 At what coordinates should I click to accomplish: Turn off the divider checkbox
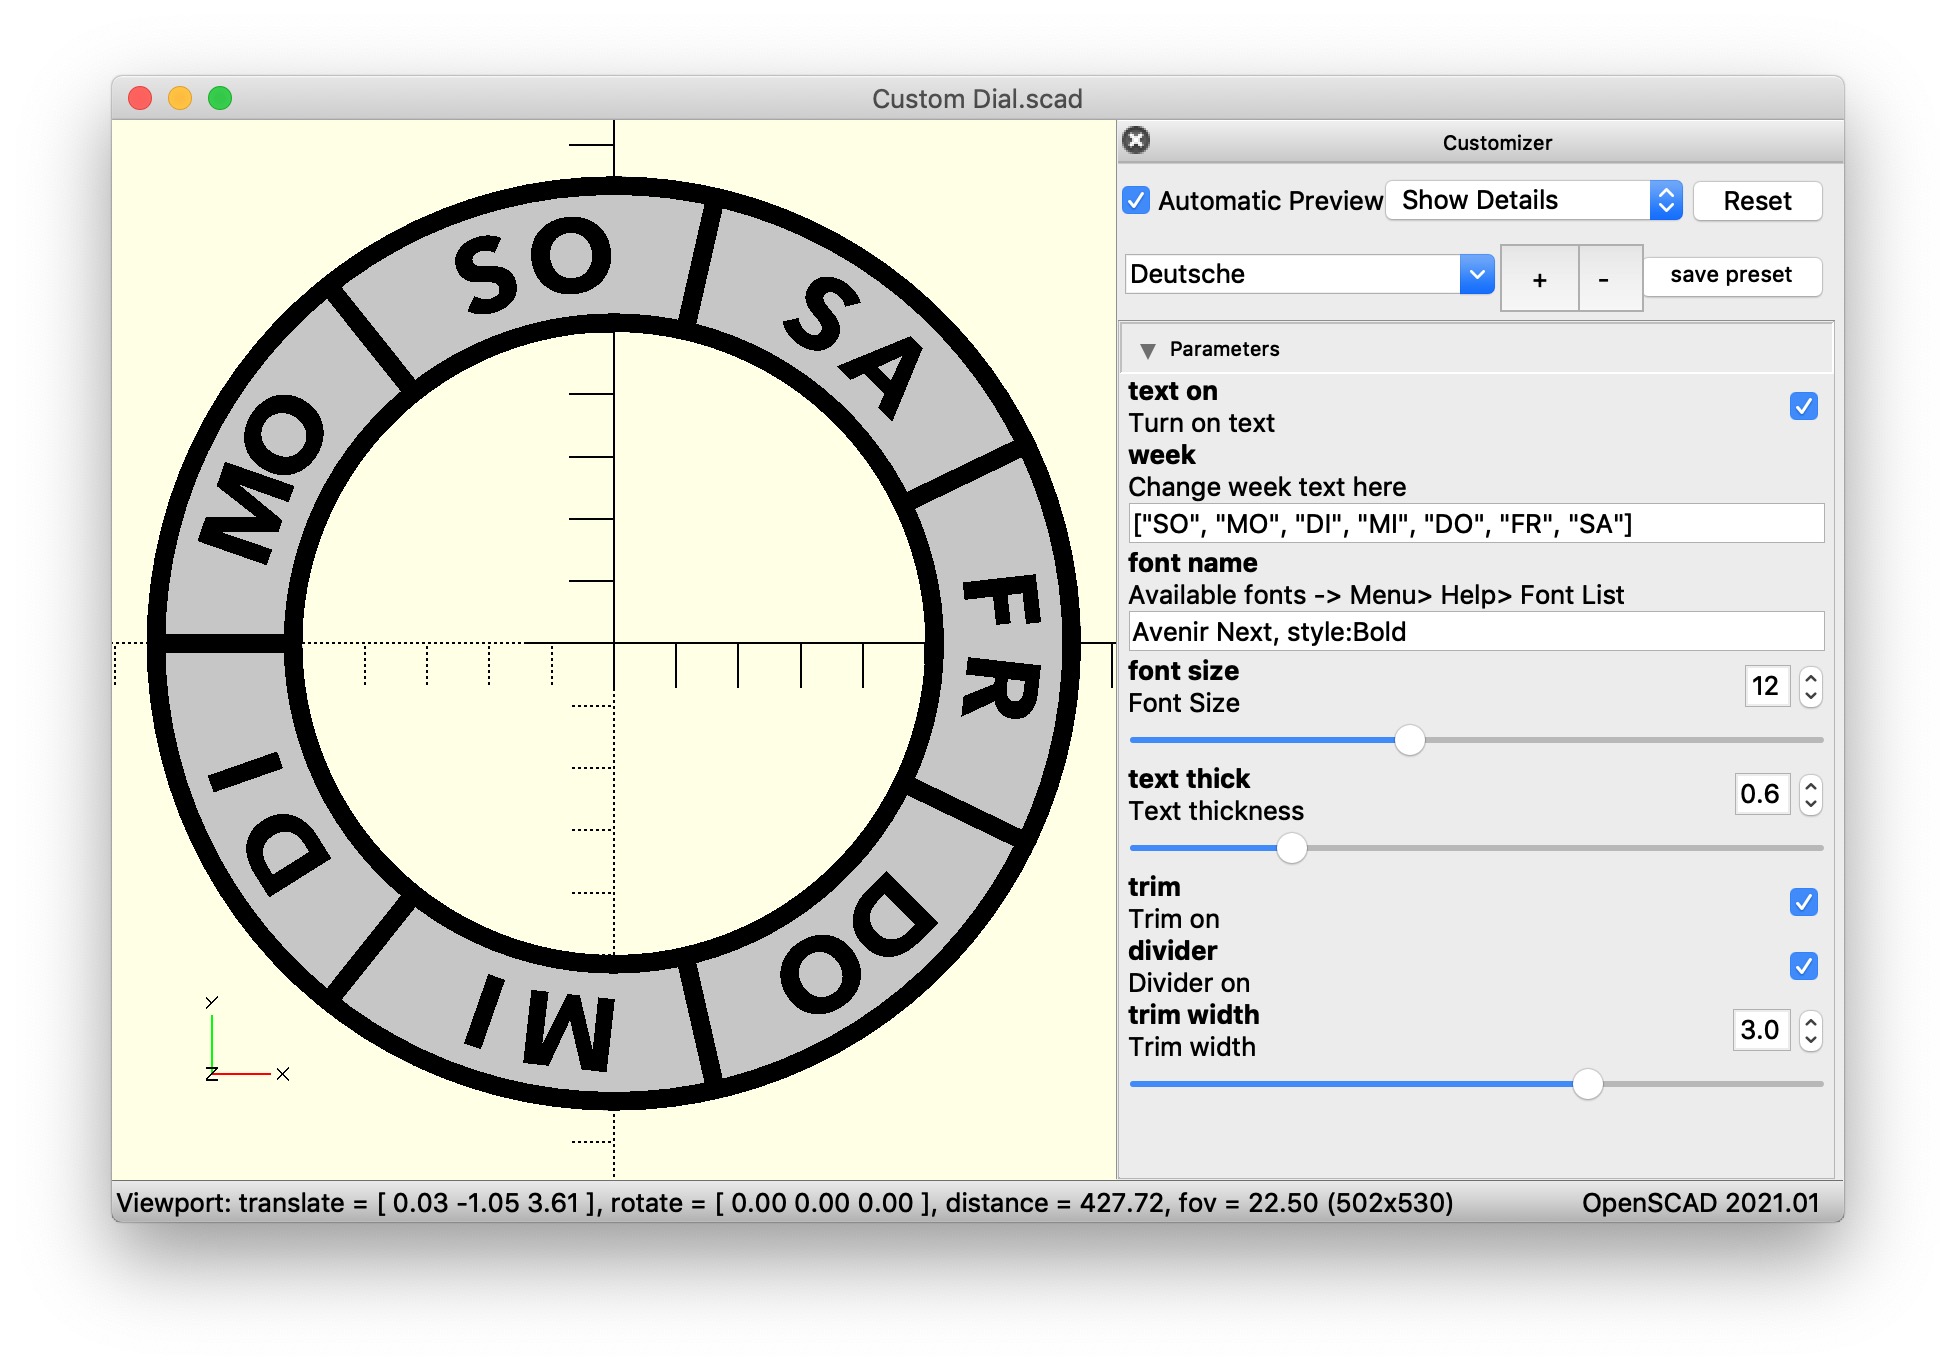click(1803, 966)
